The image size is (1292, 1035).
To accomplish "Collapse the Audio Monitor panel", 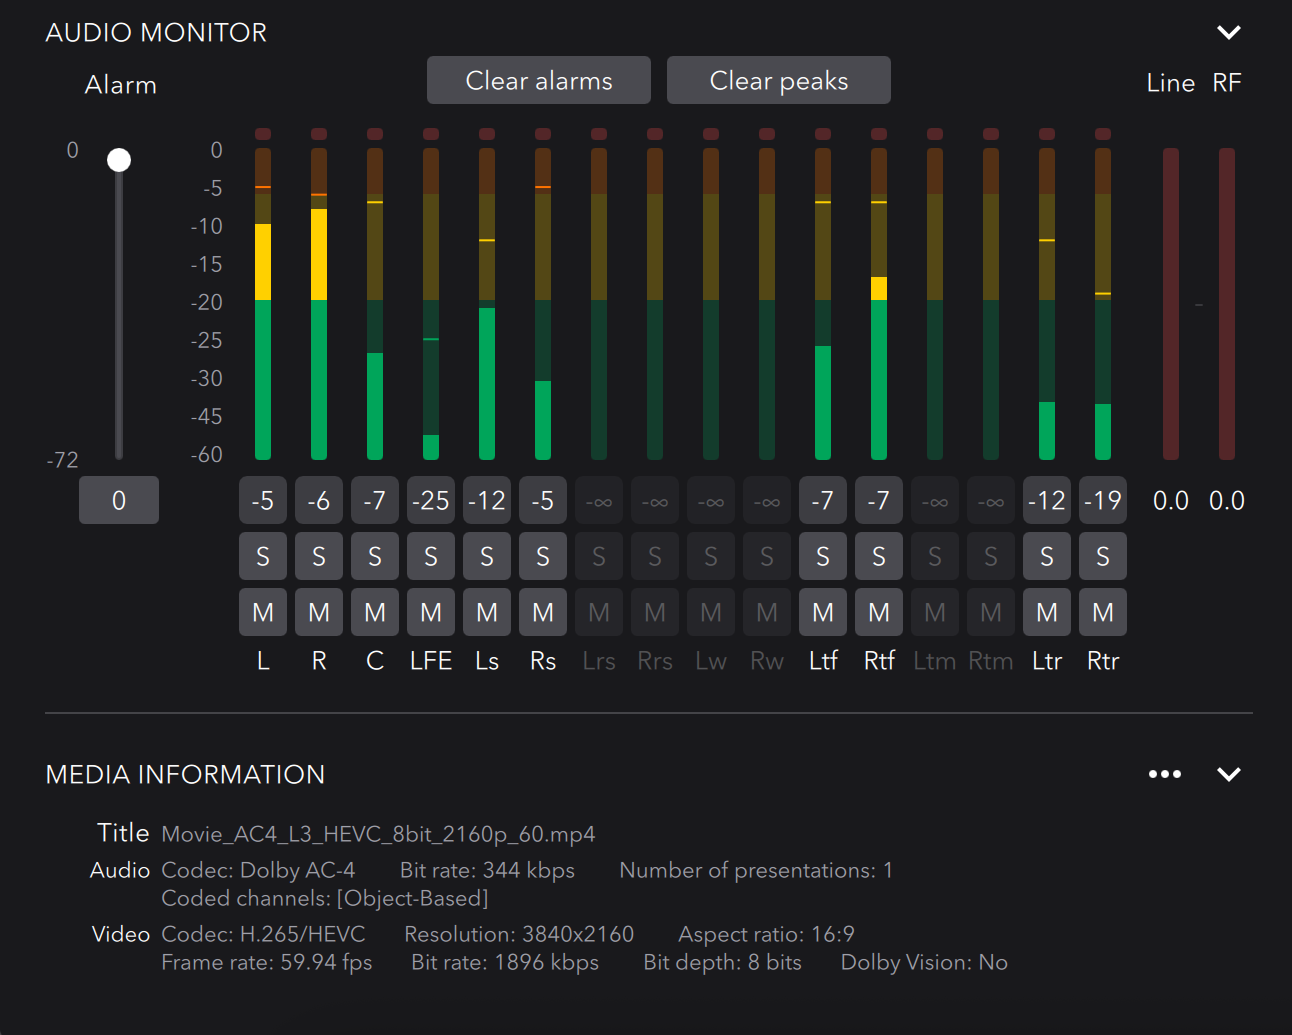I will (x=1228, y=31).
